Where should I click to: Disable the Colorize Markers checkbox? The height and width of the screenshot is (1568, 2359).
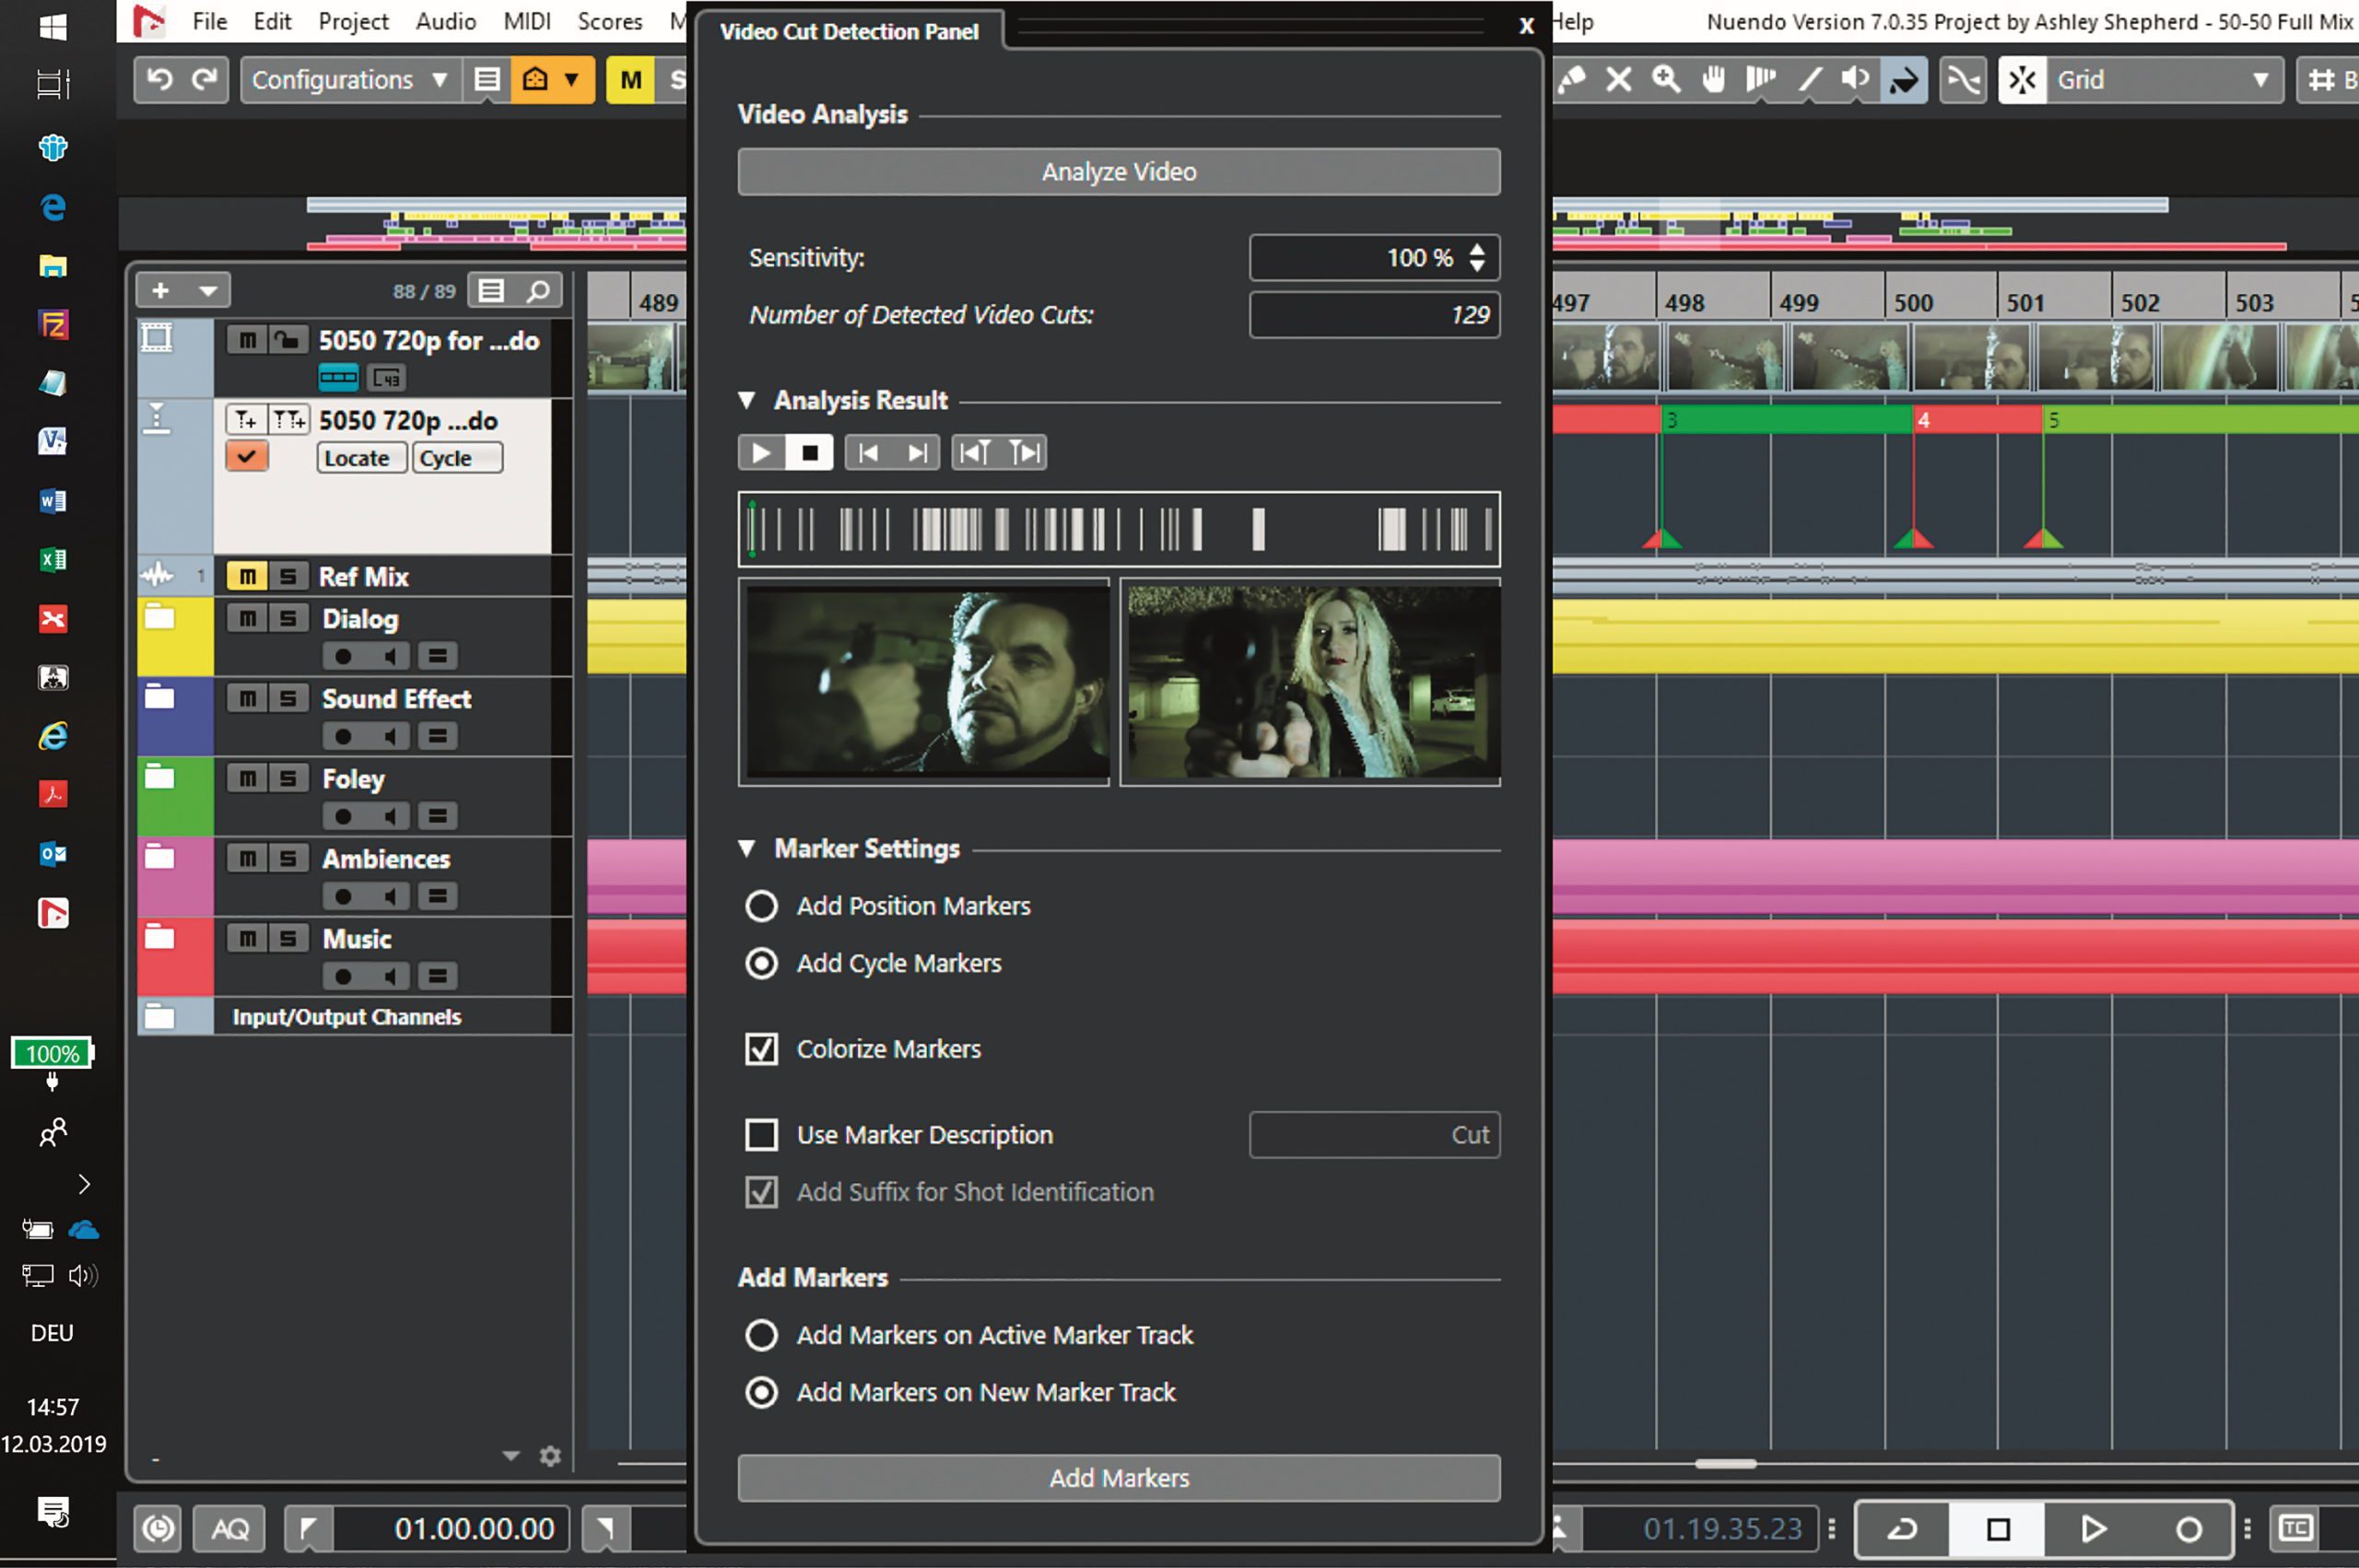[760, 1049]
